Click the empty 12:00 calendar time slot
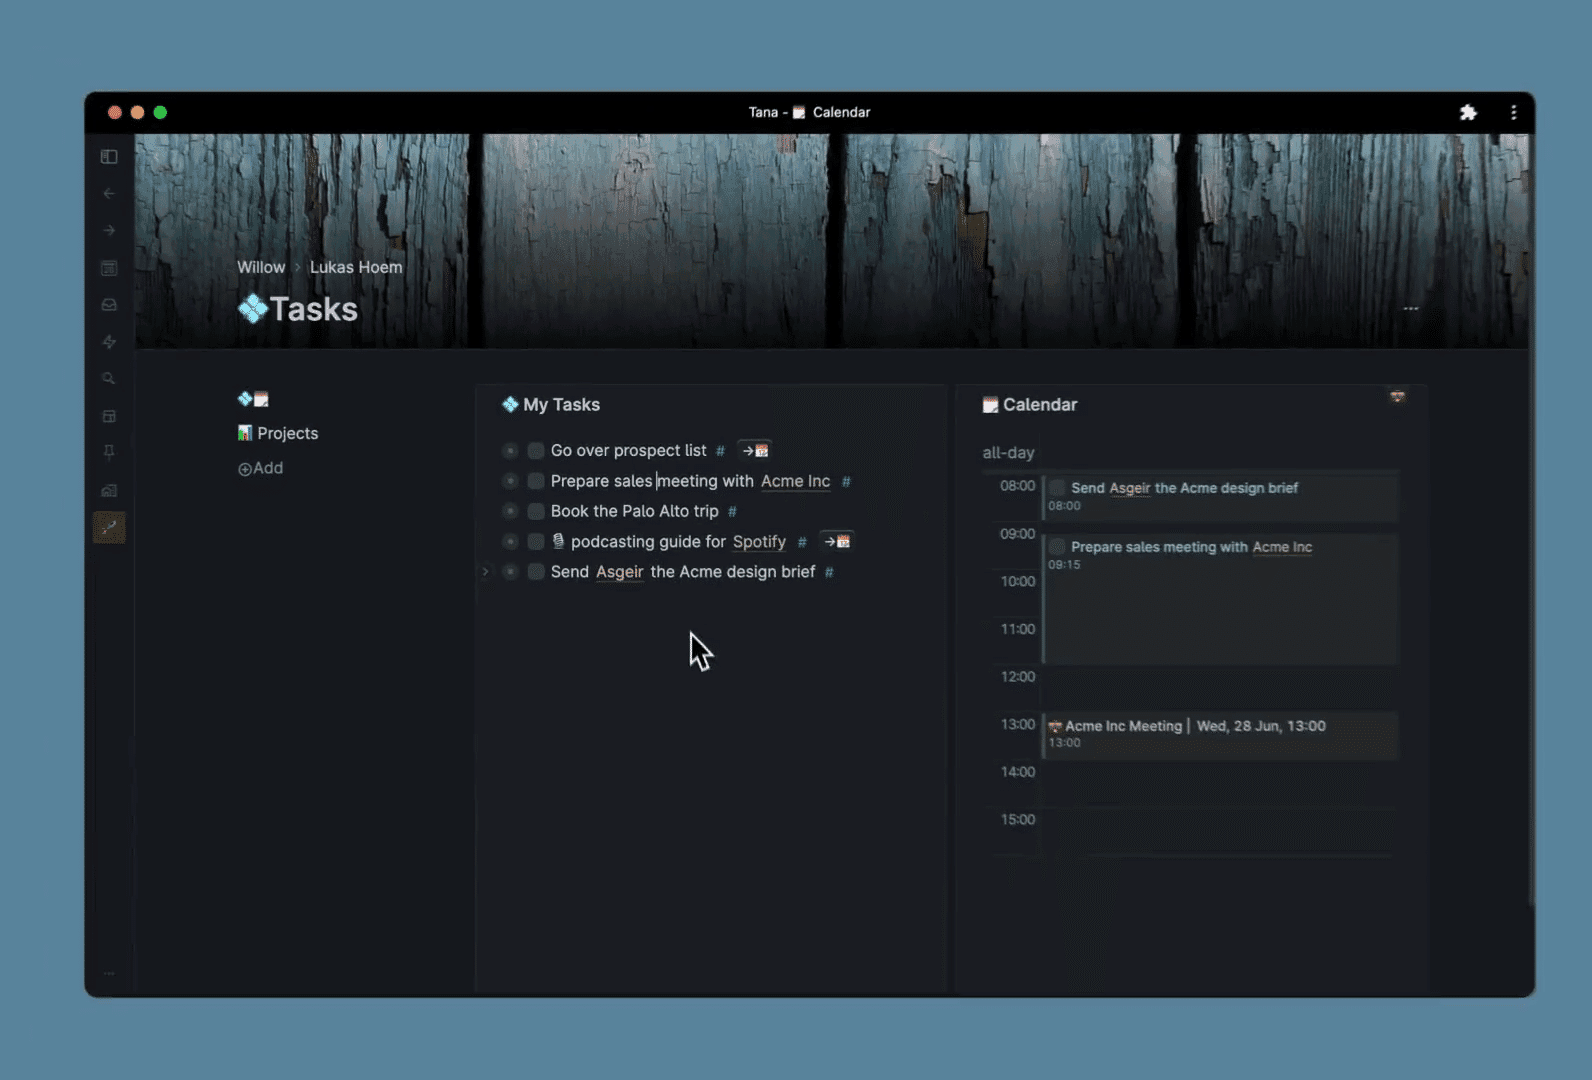 coord(1221,688)
